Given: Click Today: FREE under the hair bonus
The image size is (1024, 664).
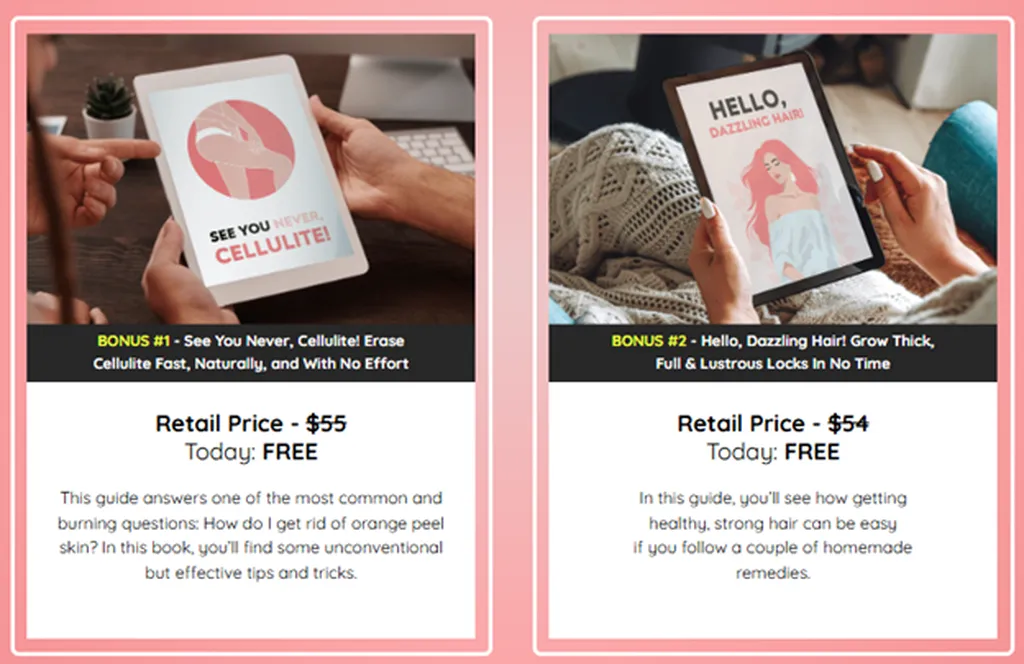Looking at the screenshot, I should (773, 452).
